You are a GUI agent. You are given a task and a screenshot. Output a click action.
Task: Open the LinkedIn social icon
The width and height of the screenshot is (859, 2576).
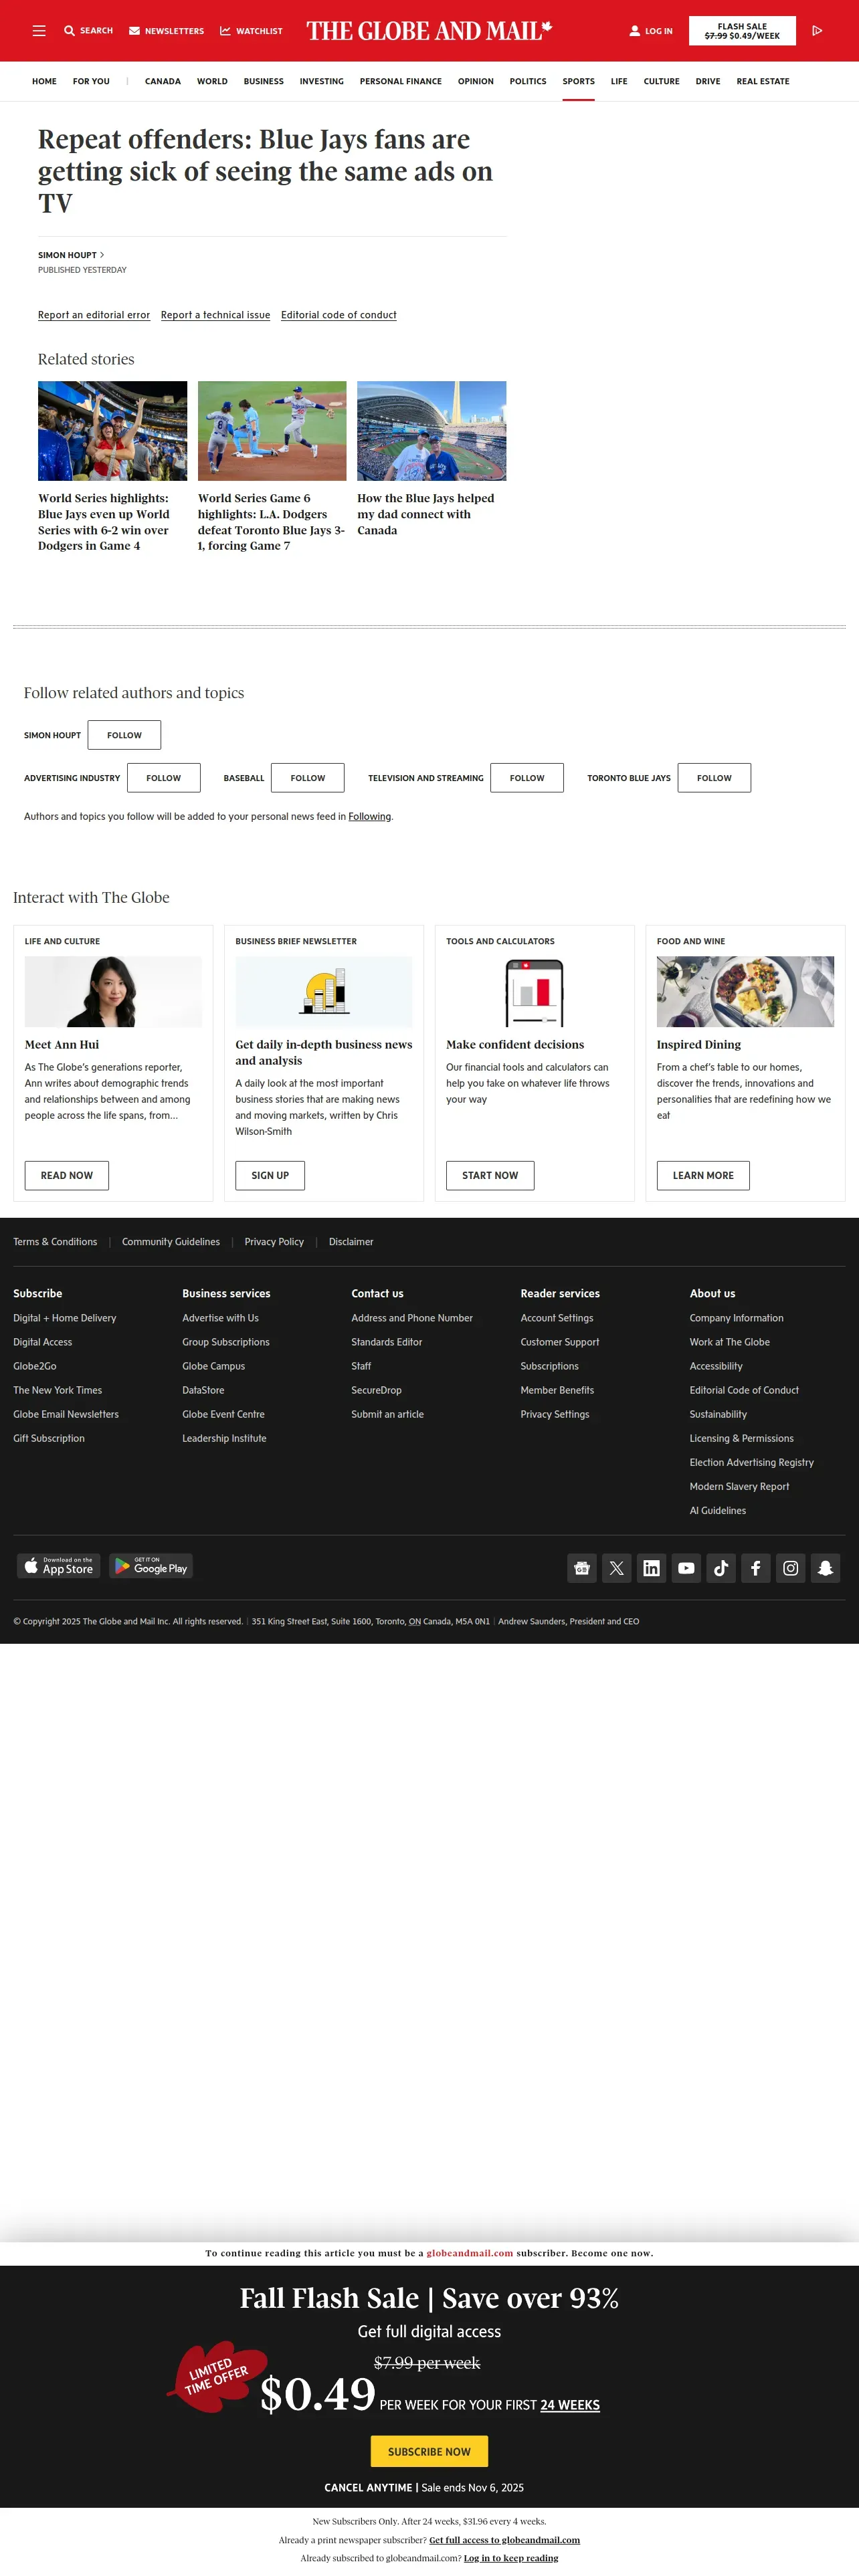[x=651, y=1568]
